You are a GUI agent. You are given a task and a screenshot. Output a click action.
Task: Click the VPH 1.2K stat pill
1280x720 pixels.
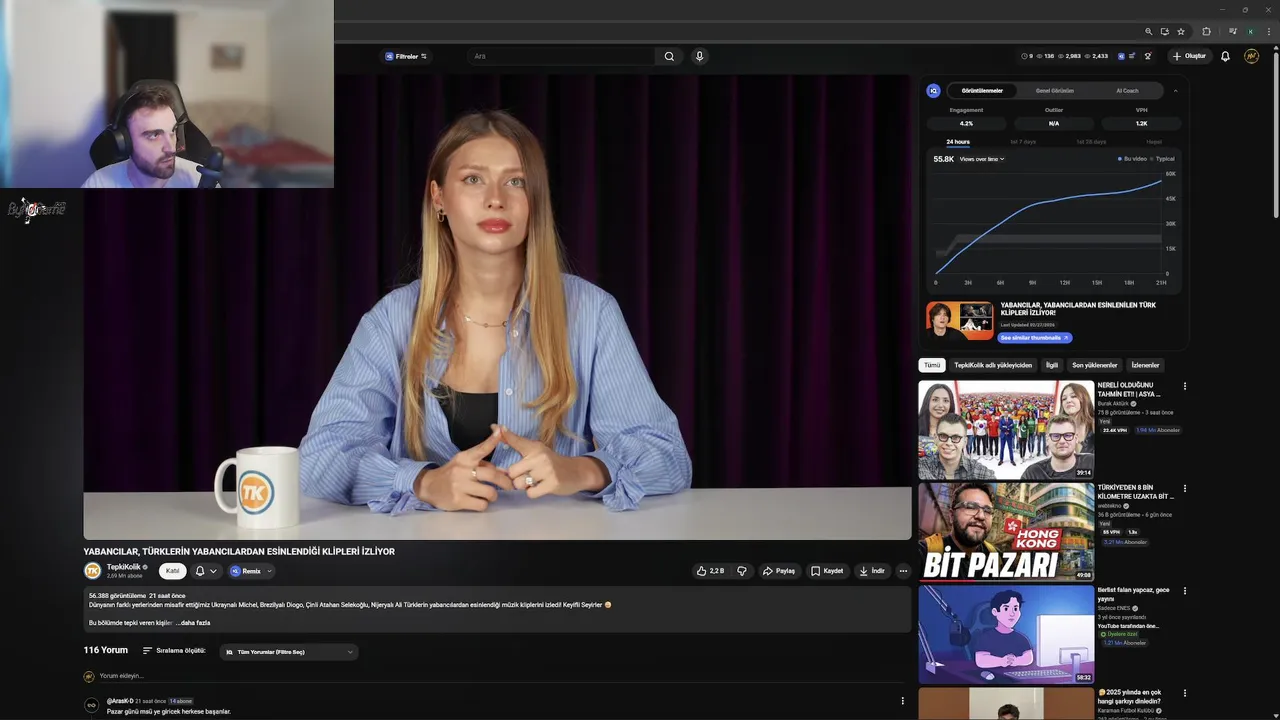(x=1141, y=123)
